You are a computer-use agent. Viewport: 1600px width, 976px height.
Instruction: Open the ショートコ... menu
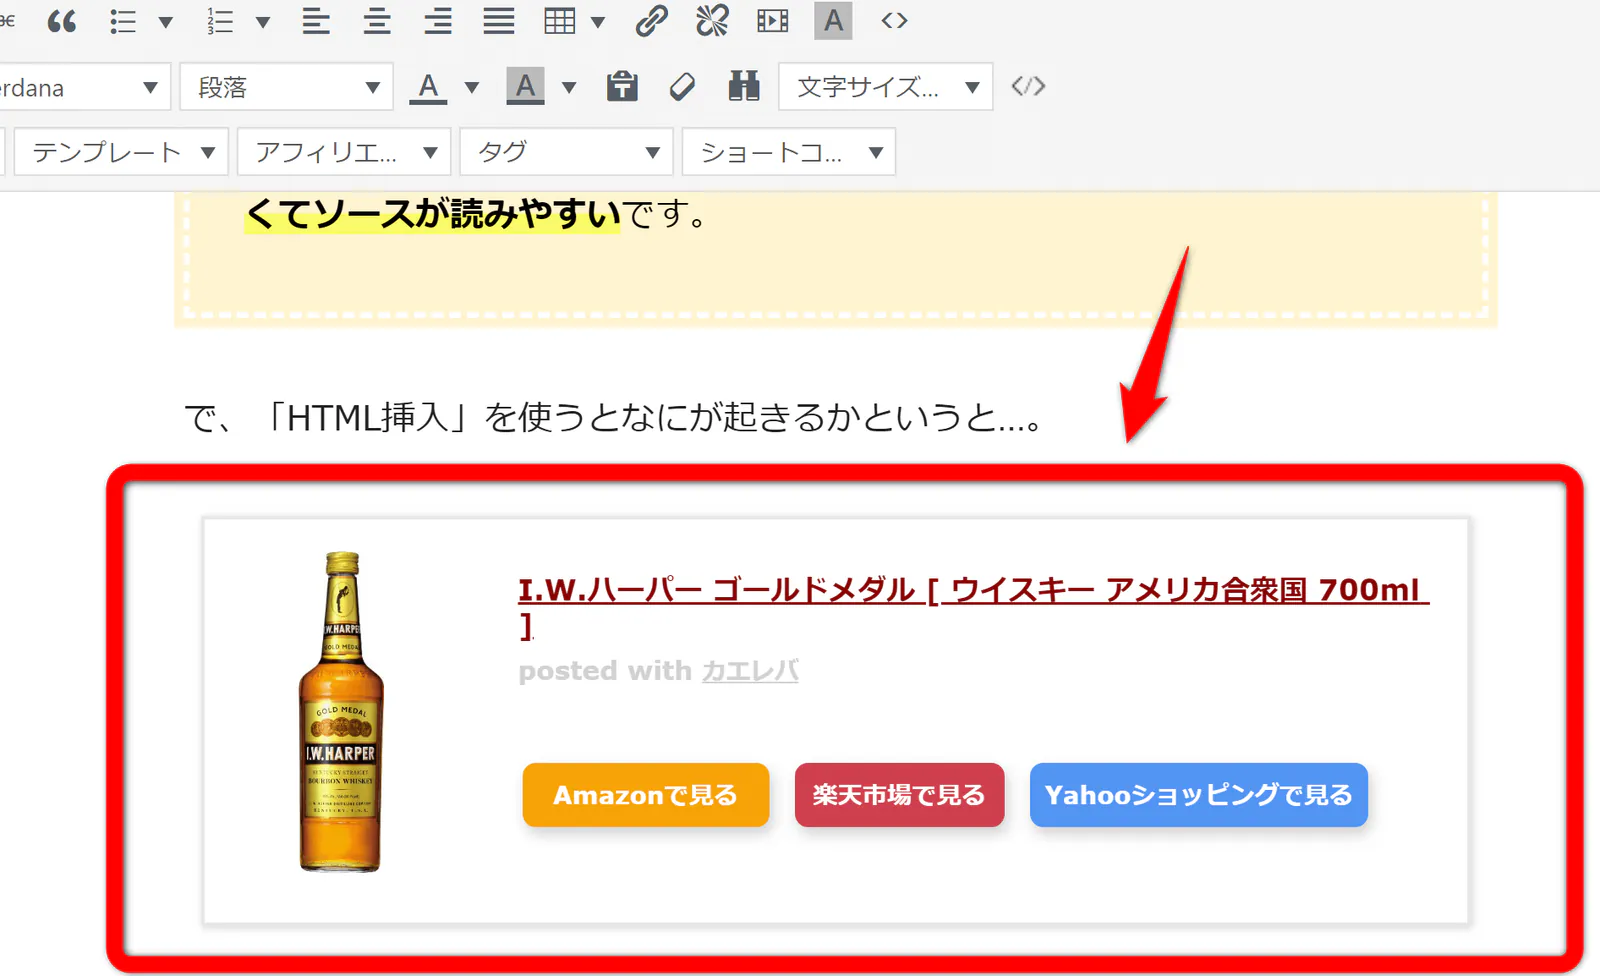pyautogui.click(x=789, y=152)
